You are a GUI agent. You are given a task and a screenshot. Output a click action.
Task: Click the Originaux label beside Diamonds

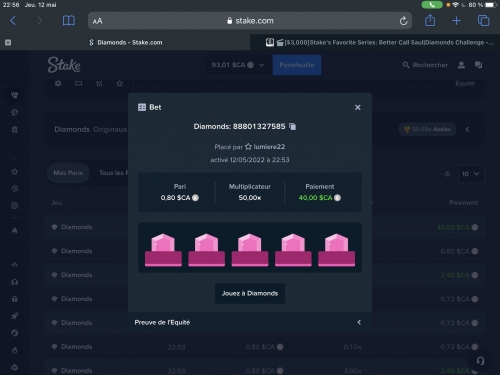click(110, 129)
